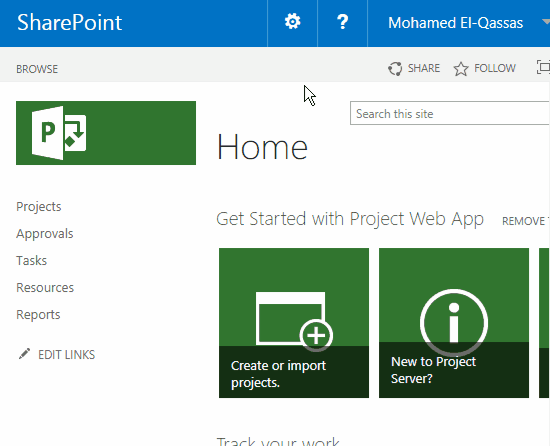Click the help question mark icon
Screen dimensions: 550x446
coord(342,22)
